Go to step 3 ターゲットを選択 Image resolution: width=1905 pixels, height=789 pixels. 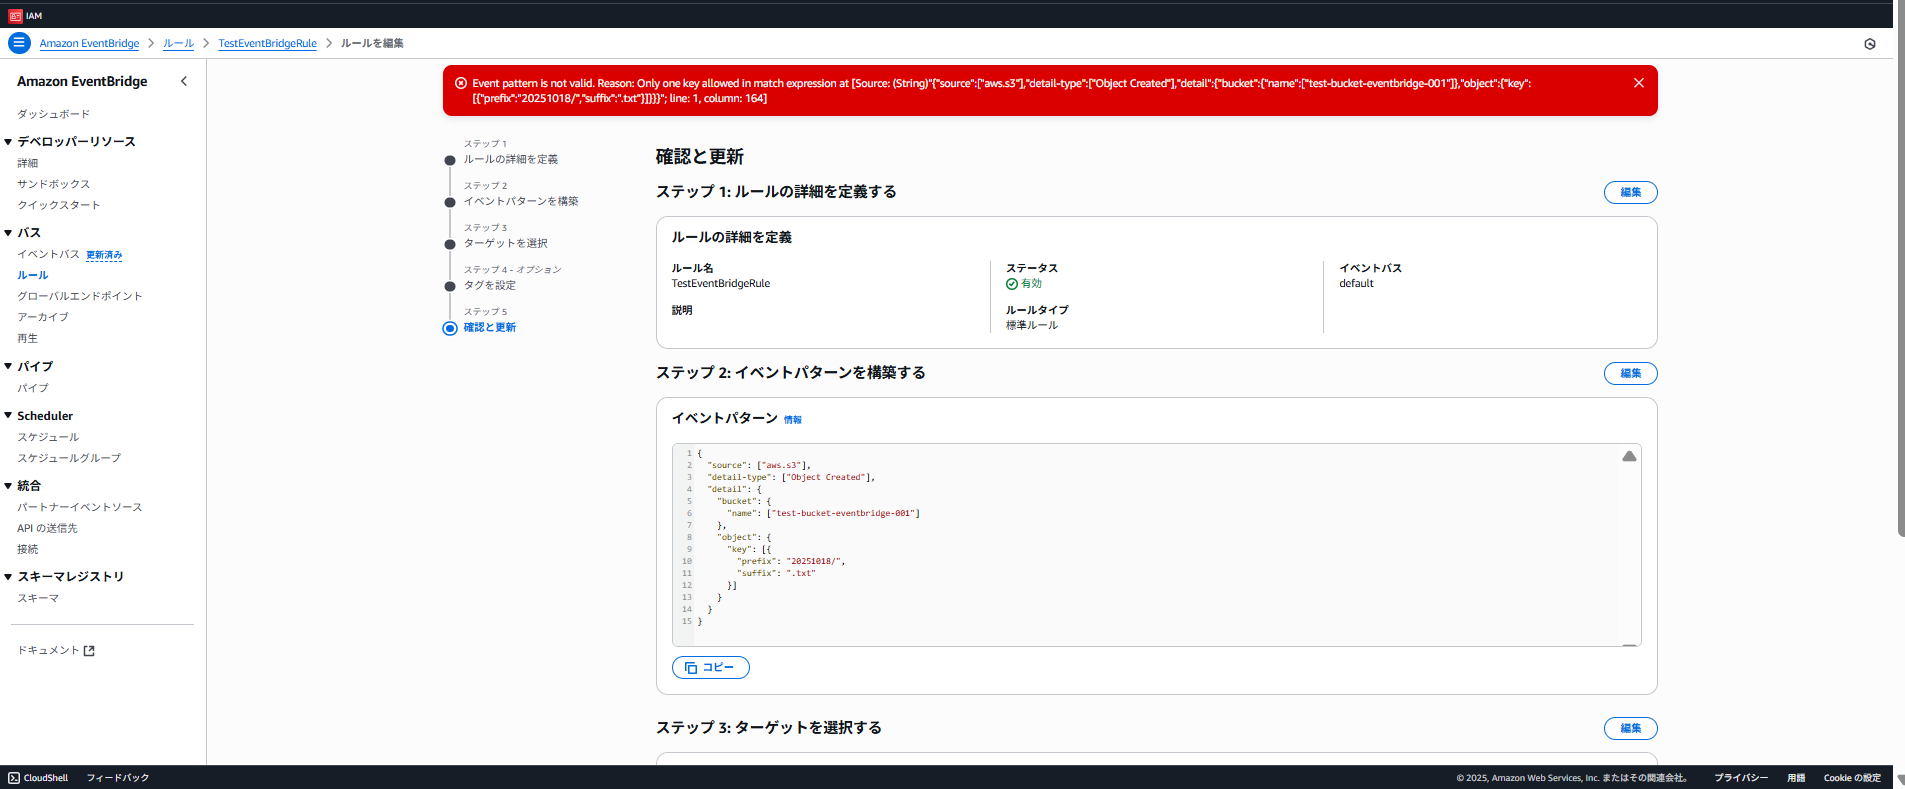click(x=505, y=243)
